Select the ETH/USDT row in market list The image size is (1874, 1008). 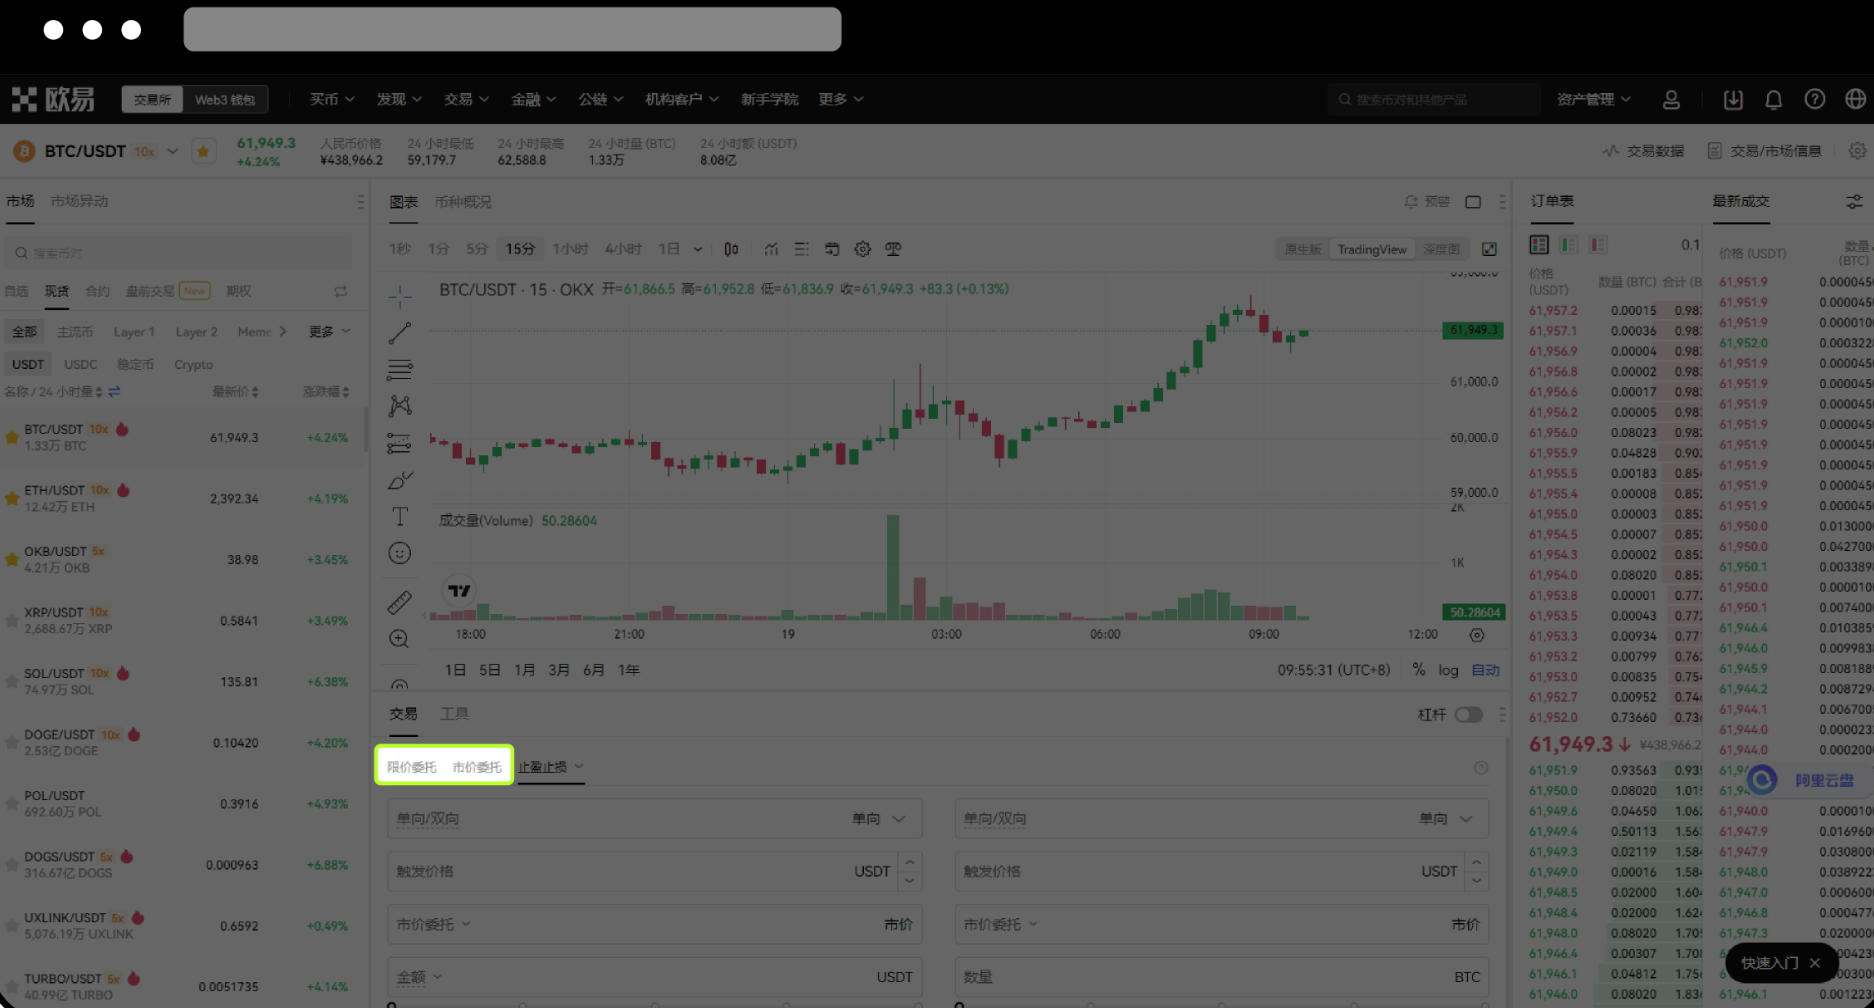coord(183,498)
